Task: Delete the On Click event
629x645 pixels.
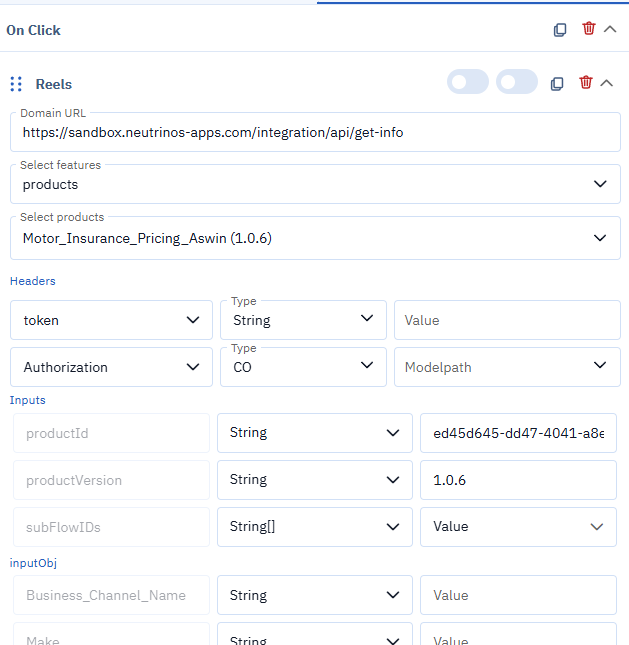Action: [x=588, y=29]
